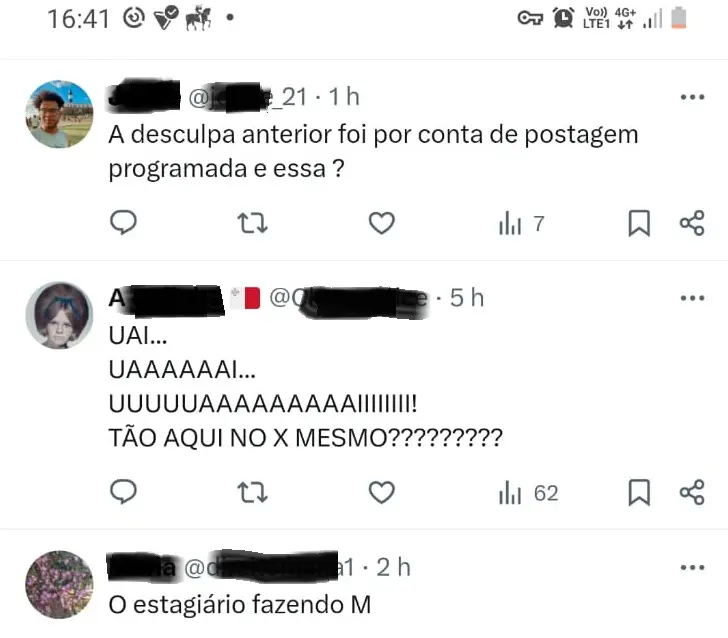This screenshot has height=638, width=728.
Task: Share the tweet posted 5 h ago
Action: pyautogui.click(x=692, y=493)
